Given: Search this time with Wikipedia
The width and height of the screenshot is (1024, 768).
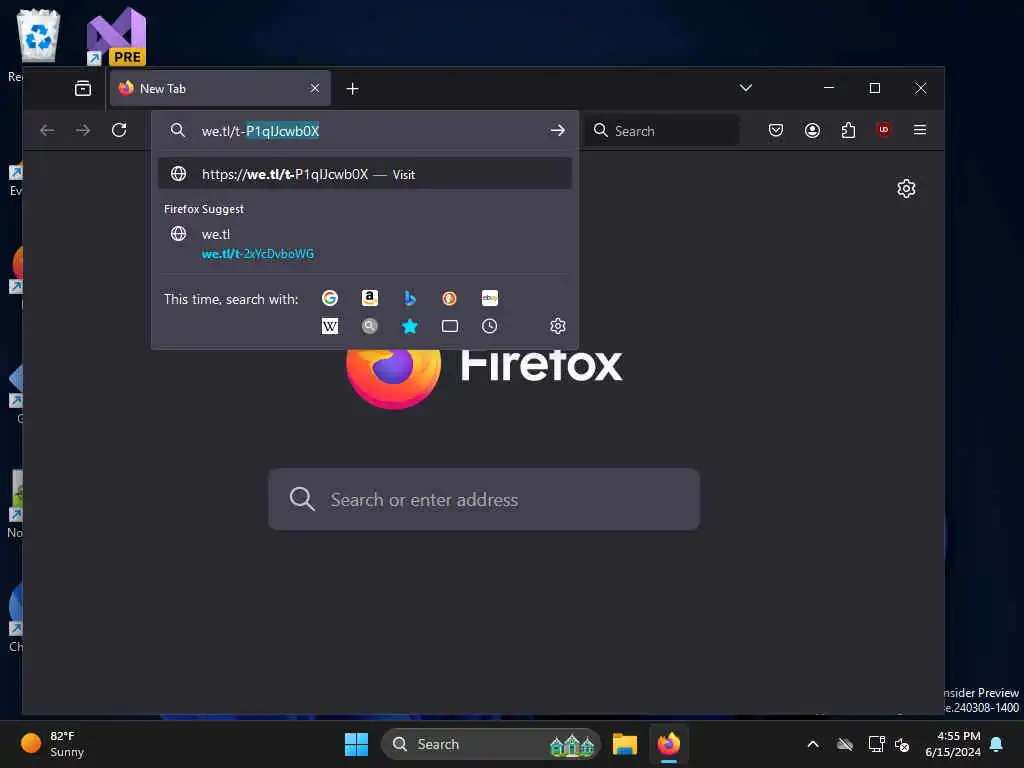Looking at the screenshot, I should click(330, 326).
